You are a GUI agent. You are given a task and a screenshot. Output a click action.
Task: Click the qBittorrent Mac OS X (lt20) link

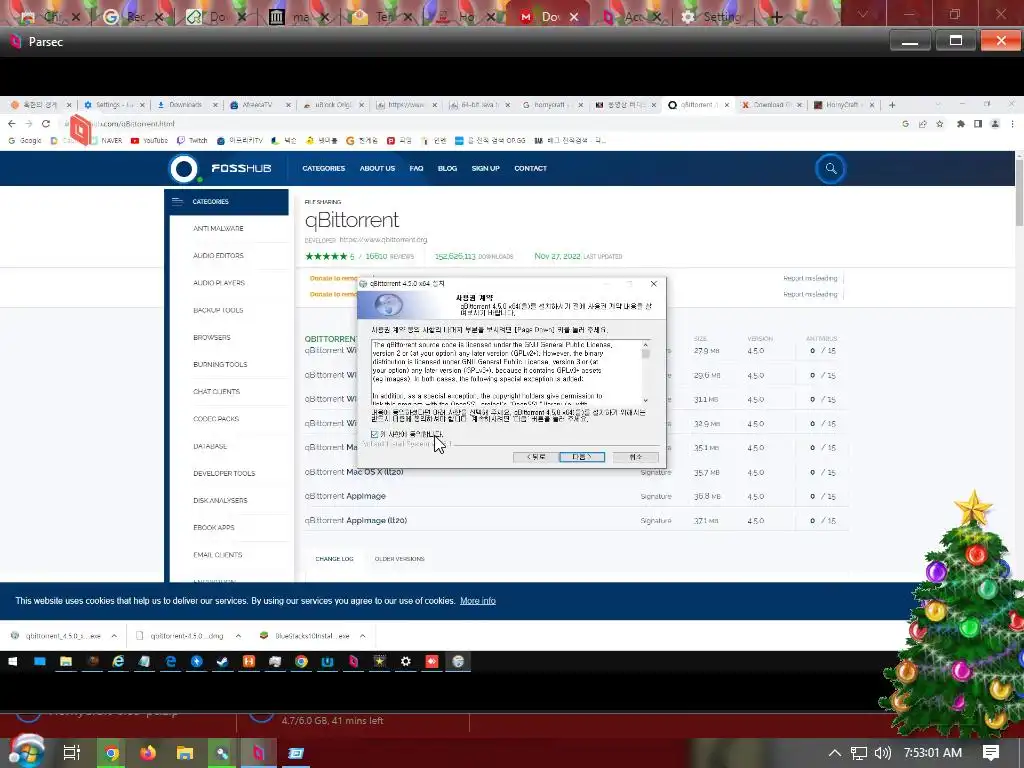353,472
